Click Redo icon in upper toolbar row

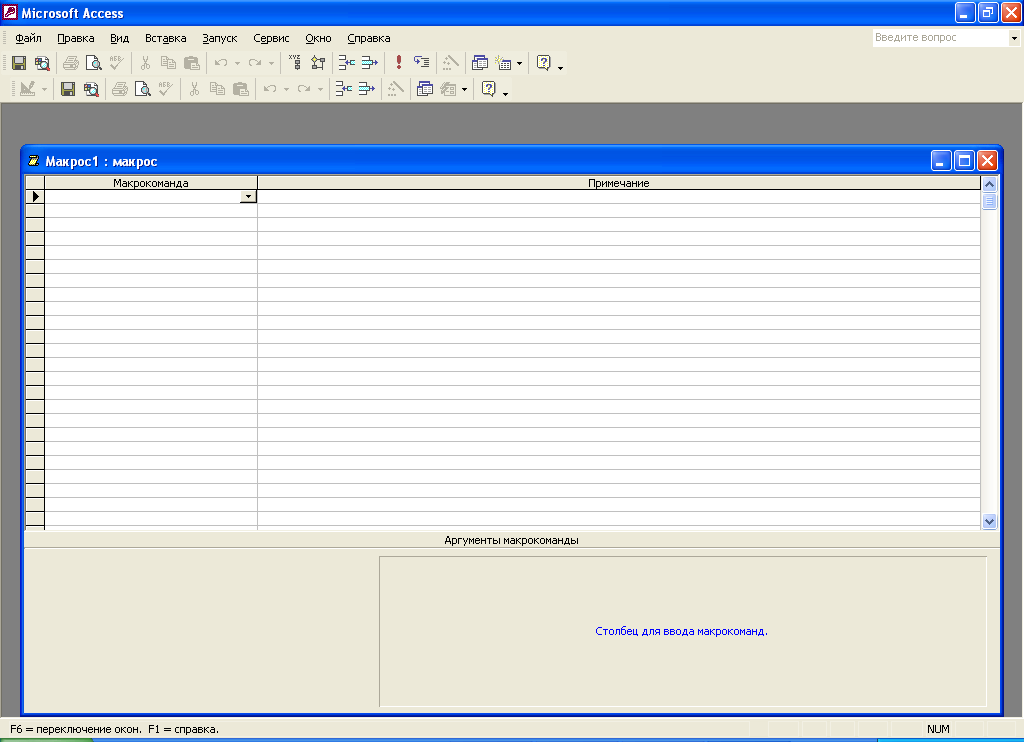(255, 63)
